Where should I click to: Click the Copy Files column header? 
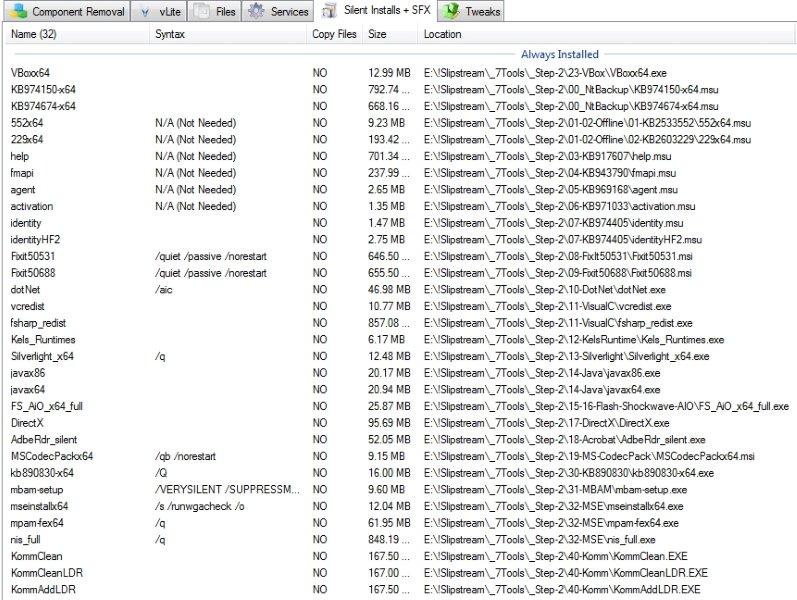pyautogui.click(x=333, y=34)
